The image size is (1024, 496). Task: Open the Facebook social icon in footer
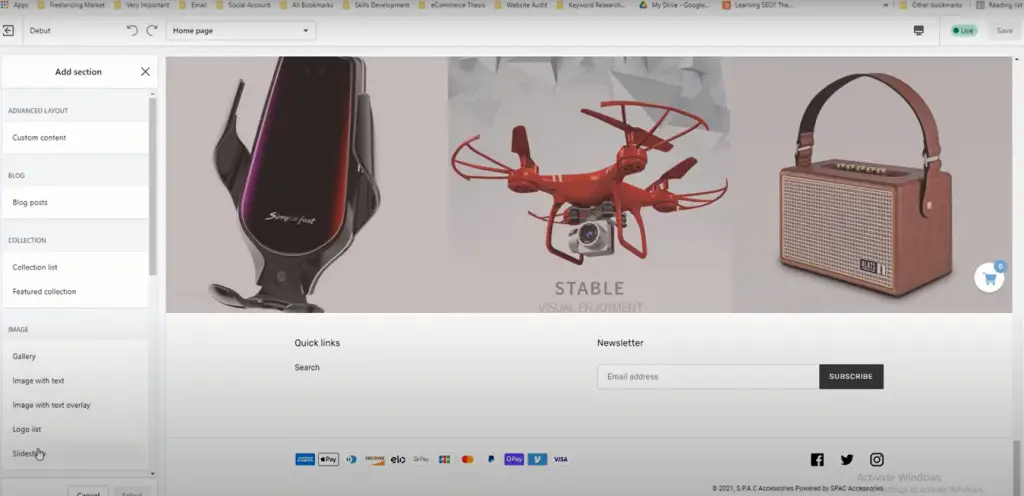coord(817,460)
